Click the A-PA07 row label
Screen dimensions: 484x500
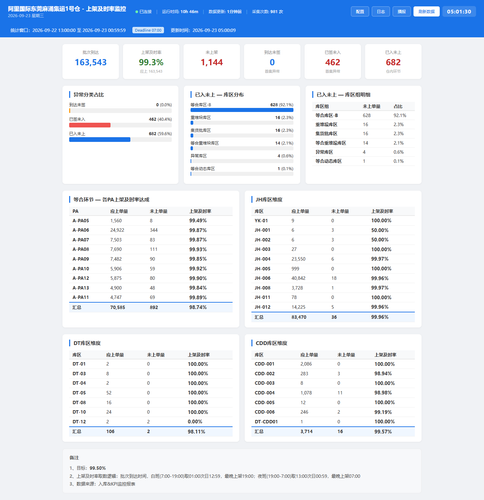81,240
